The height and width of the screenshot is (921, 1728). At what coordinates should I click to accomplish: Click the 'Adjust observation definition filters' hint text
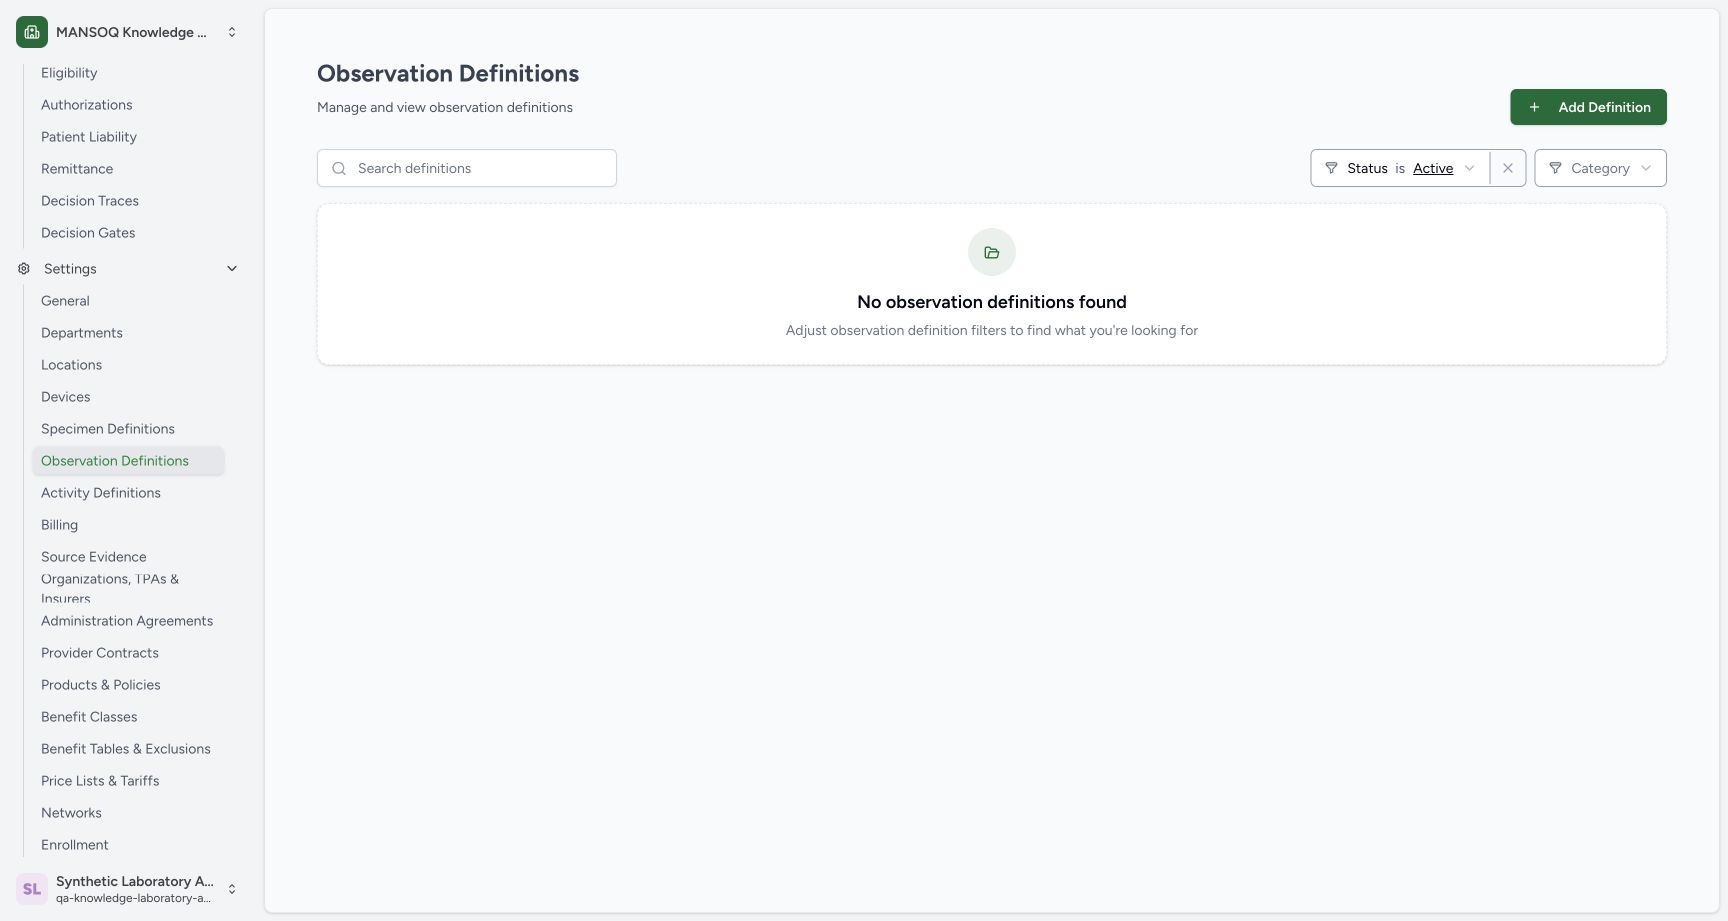[992, 330]
